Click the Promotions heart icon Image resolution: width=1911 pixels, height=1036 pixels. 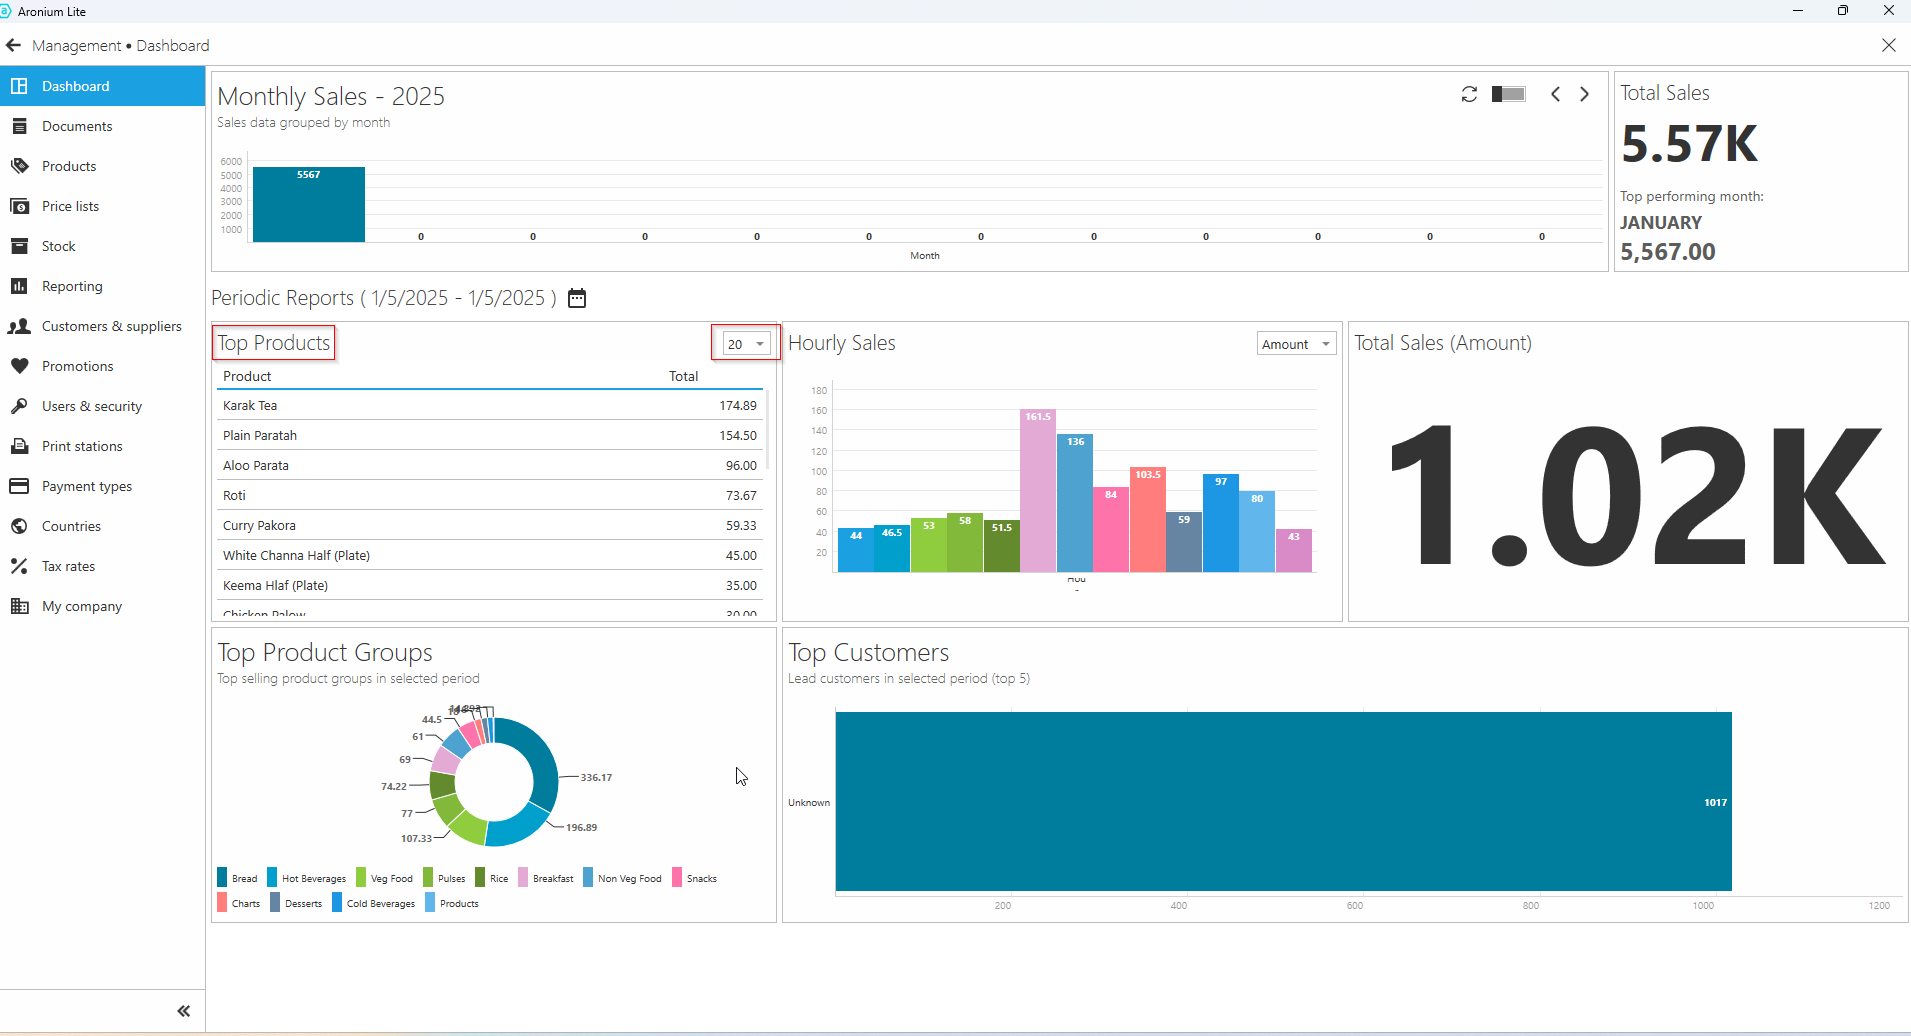click(x=19, y=366)
